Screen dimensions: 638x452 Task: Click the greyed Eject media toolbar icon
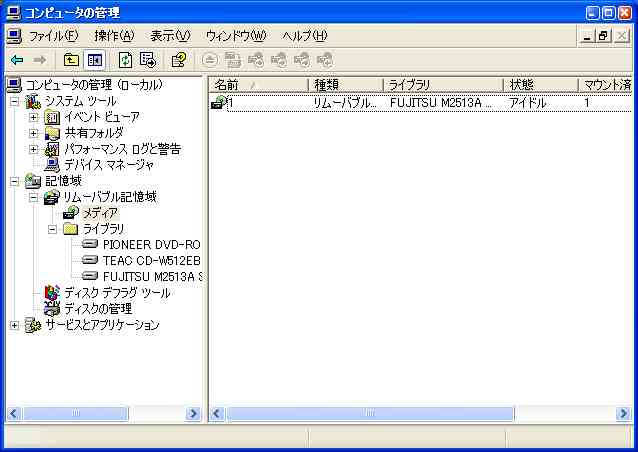pyautogui.click(x=210, y=60)
